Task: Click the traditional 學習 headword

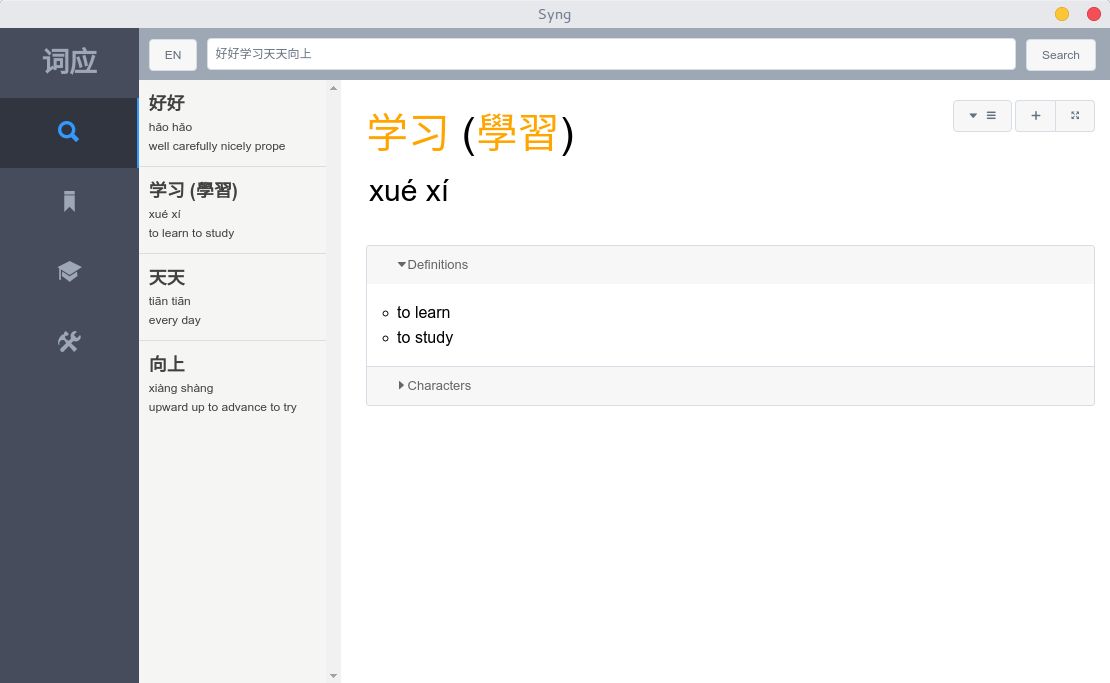Action: click(x=517, y=133)
